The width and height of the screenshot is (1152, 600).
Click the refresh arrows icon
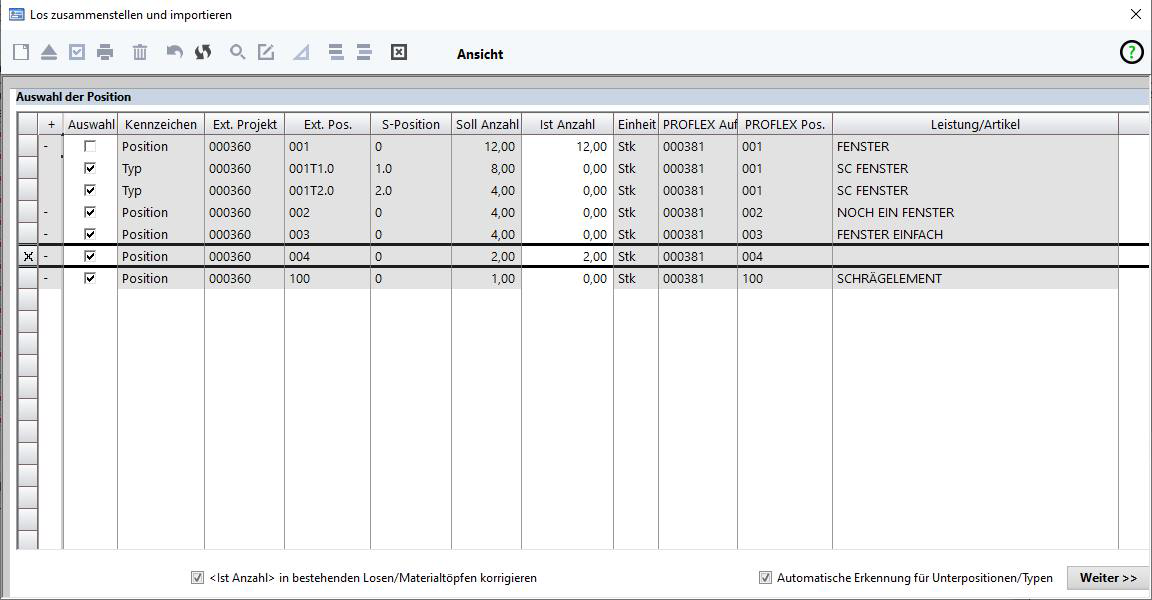[x=203, y=53]
